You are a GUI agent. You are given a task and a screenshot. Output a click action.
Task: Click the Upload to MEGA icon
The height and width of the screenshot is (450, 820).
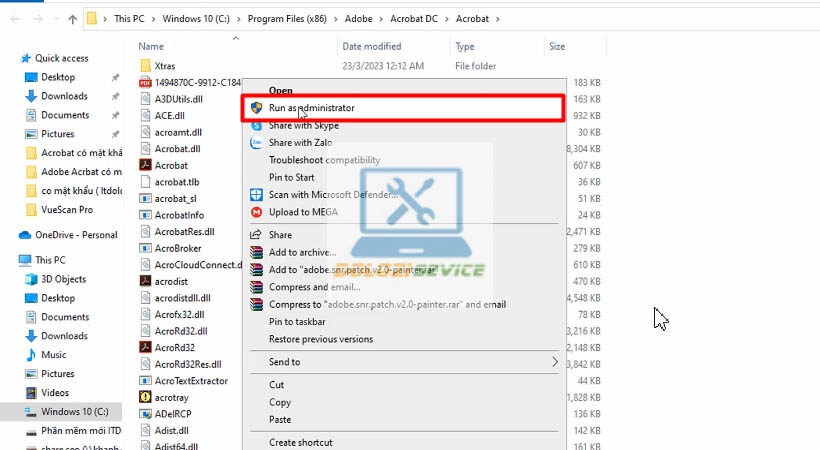coord(256,212)
